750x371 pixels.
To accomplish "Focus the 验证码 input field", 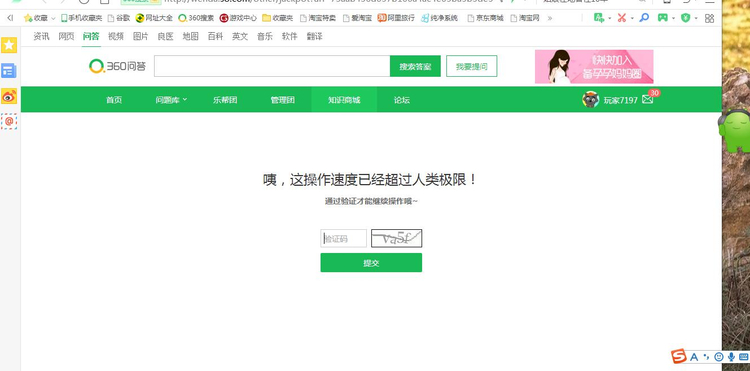I will click(343, 239).
